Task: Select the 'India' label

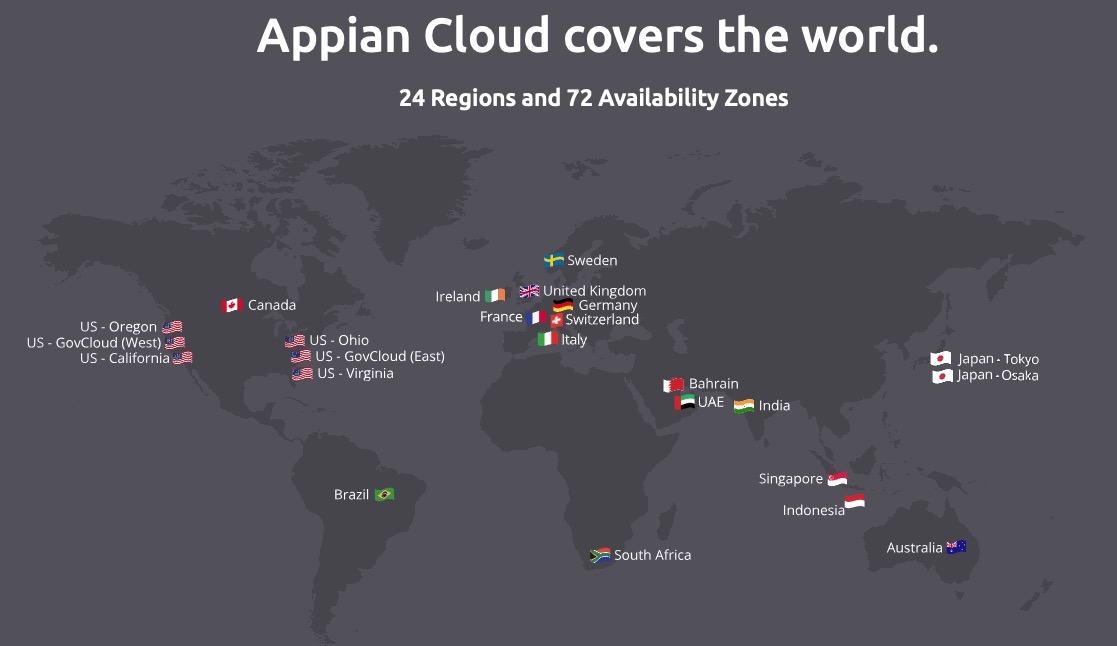Action: [x=774, y=405]
